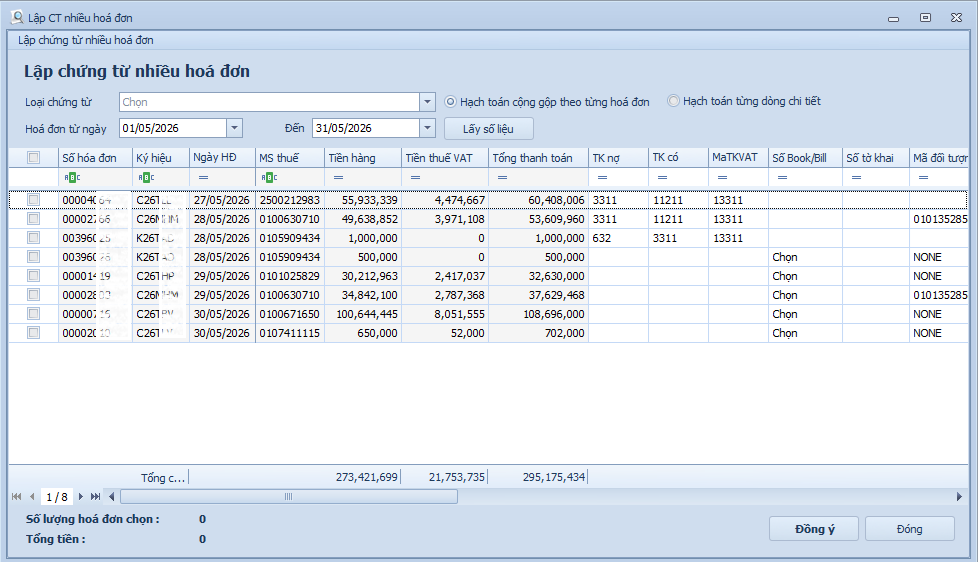
Task: Click the equals filter icon under Tiền hàng
Action: click(x=338, y=178)
